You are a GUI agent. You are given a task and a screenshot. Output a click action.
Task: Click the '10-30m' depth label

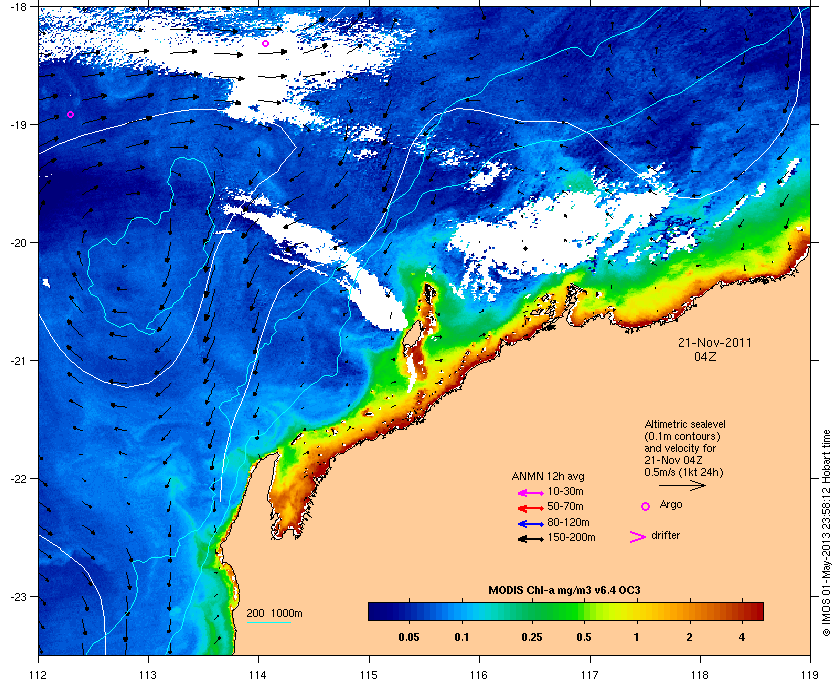click(565, 491)
